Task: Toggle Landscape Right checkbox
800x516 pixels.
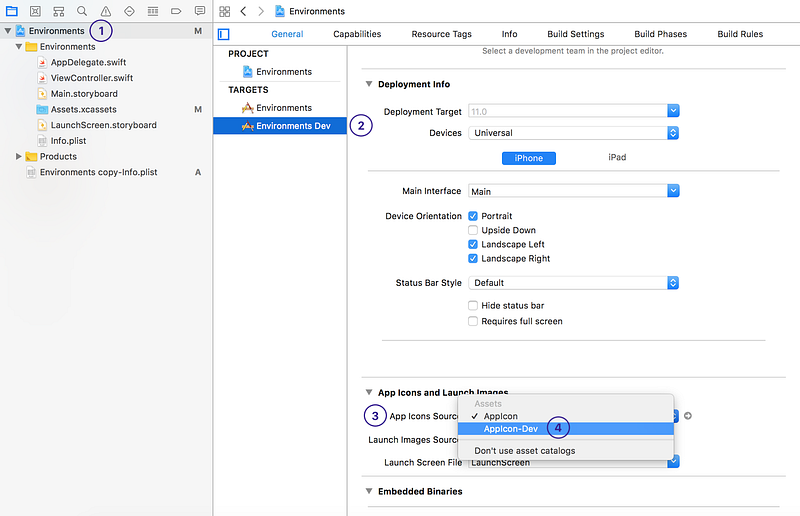Action: coord(473,259)
